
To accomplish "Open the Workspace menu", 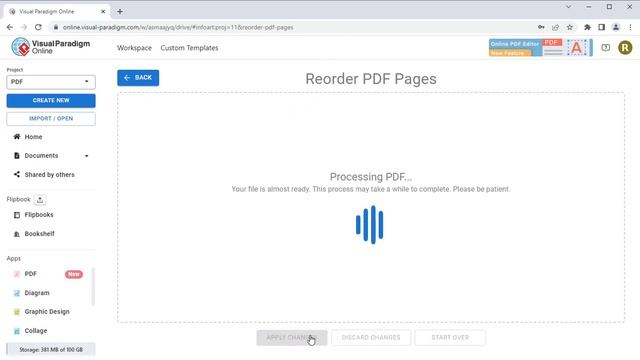I will point(134,48).
